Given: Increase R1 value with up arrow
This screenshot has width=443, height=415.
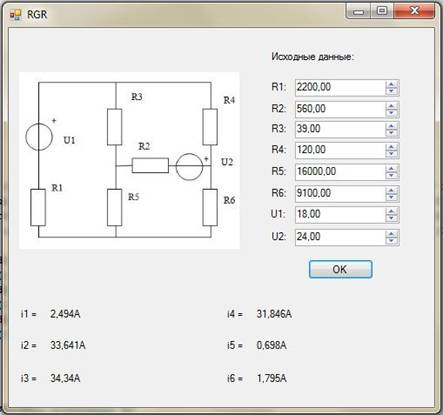Looking at the screenshot, I should tap(391, 84).
